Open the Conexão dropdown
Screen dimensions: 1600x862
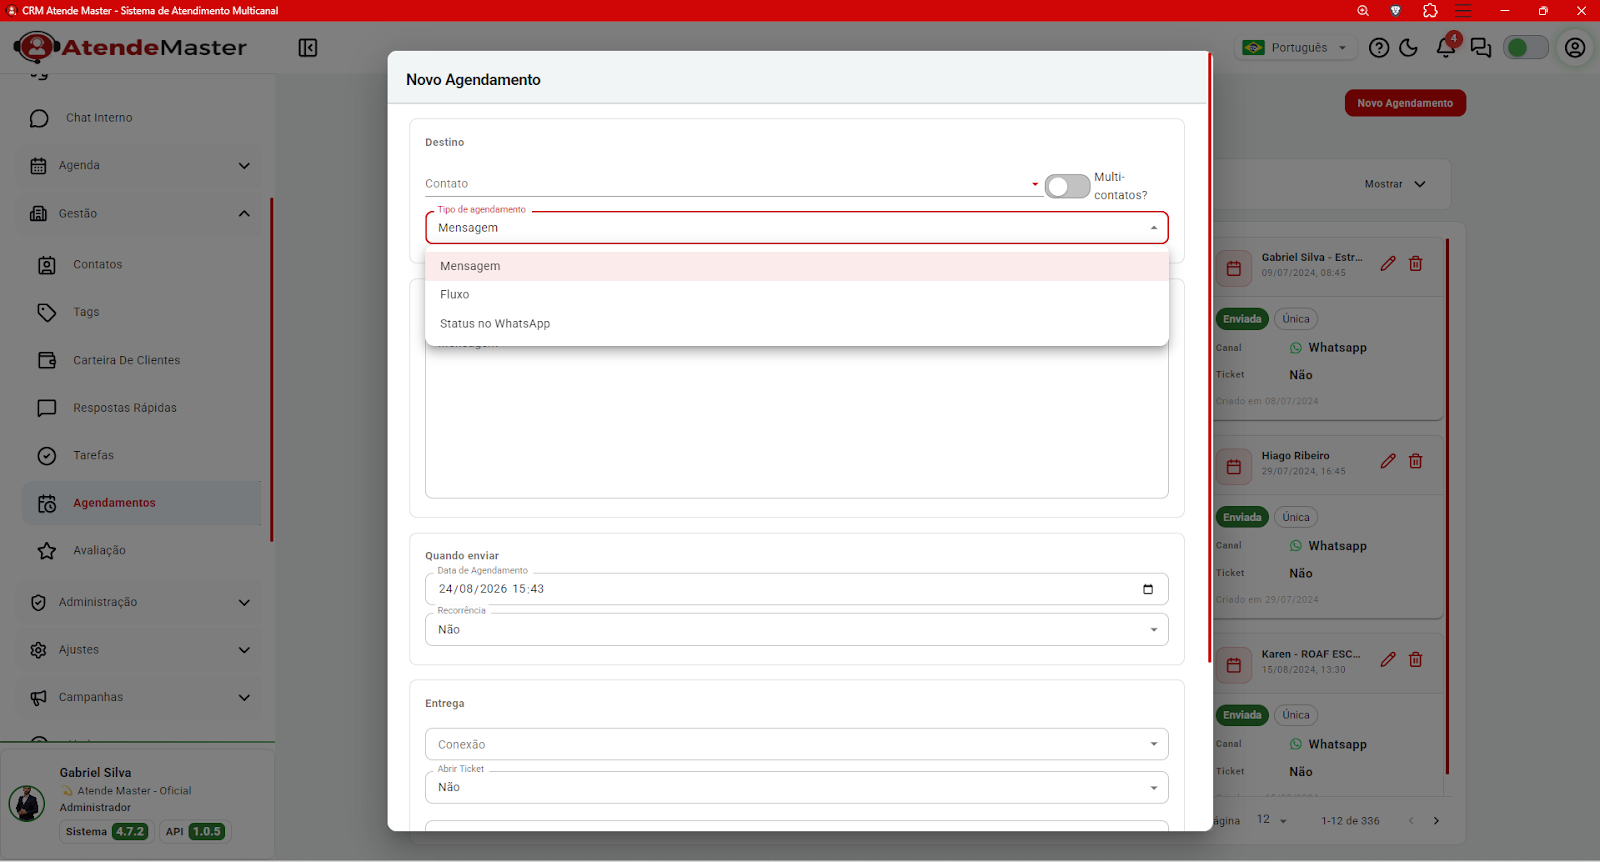click(797, 745)
